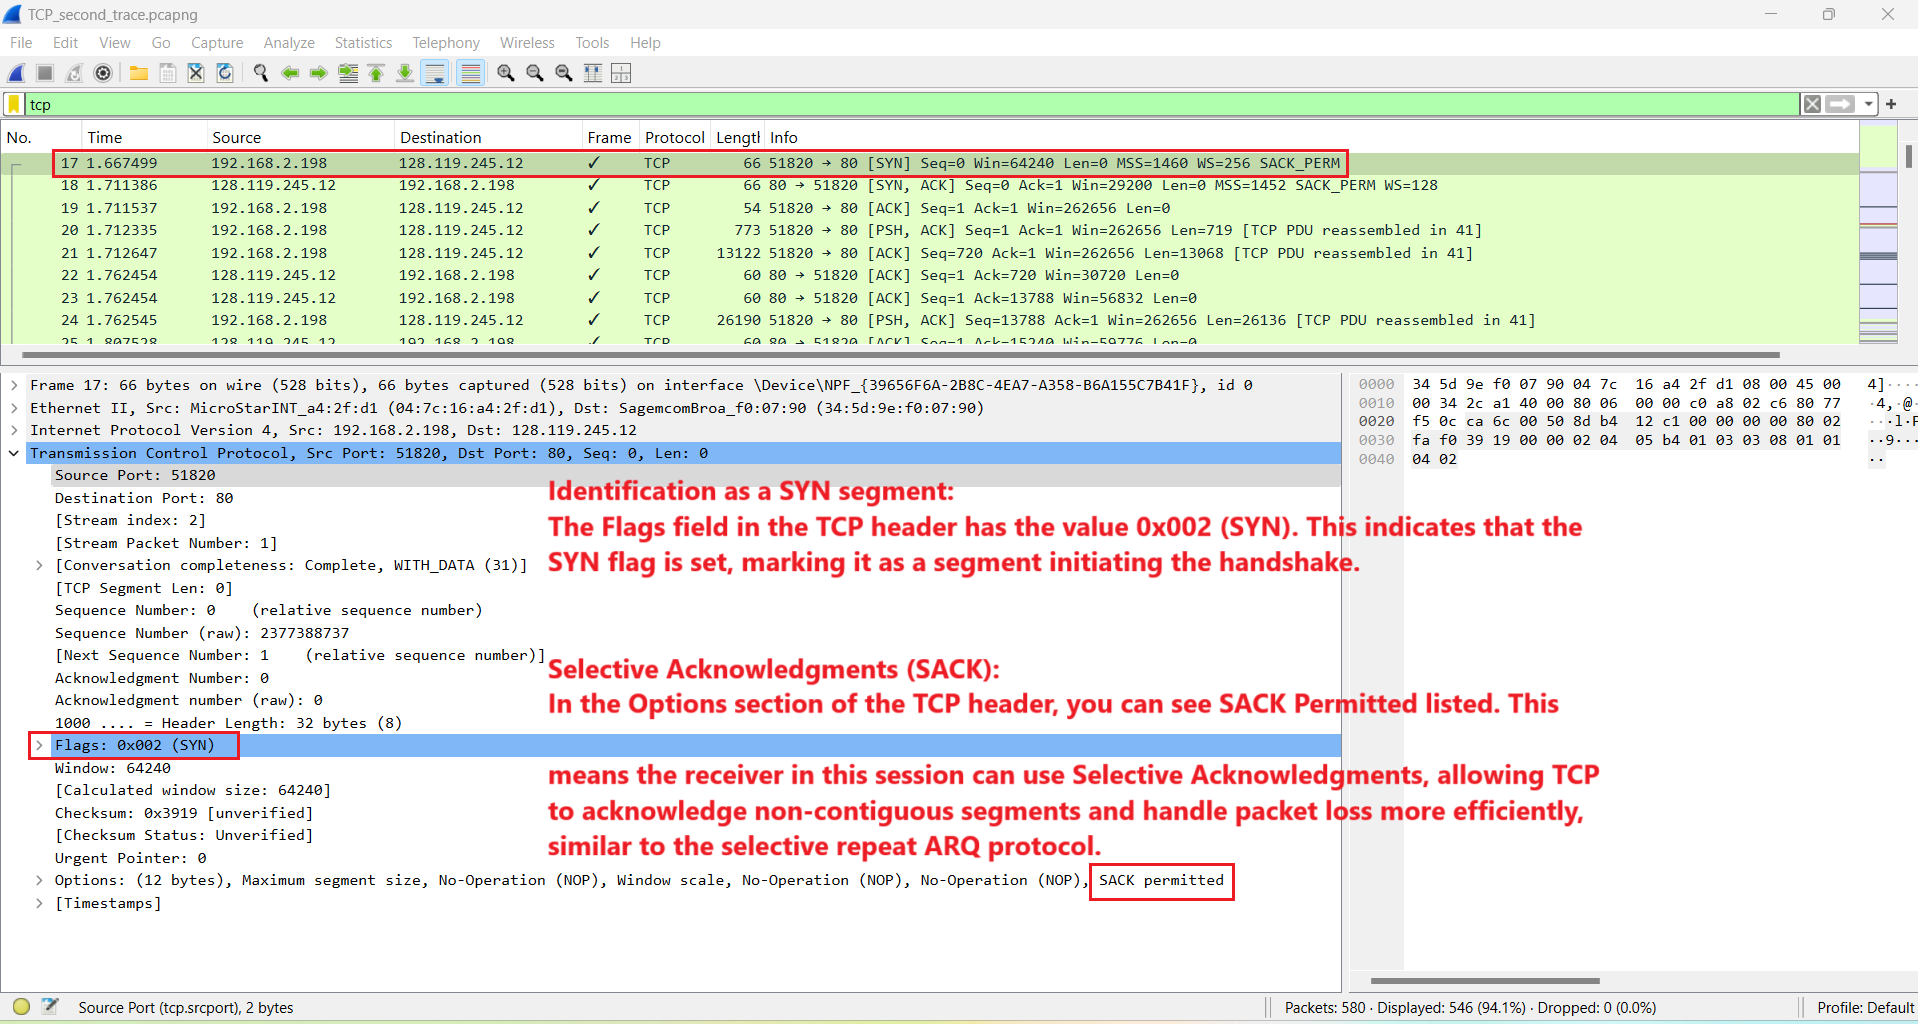The height and width of the screenshot is (1024, 1918).
Task: Expand the Flags 0x002 (SYN) row
Action: coord(39,745)
